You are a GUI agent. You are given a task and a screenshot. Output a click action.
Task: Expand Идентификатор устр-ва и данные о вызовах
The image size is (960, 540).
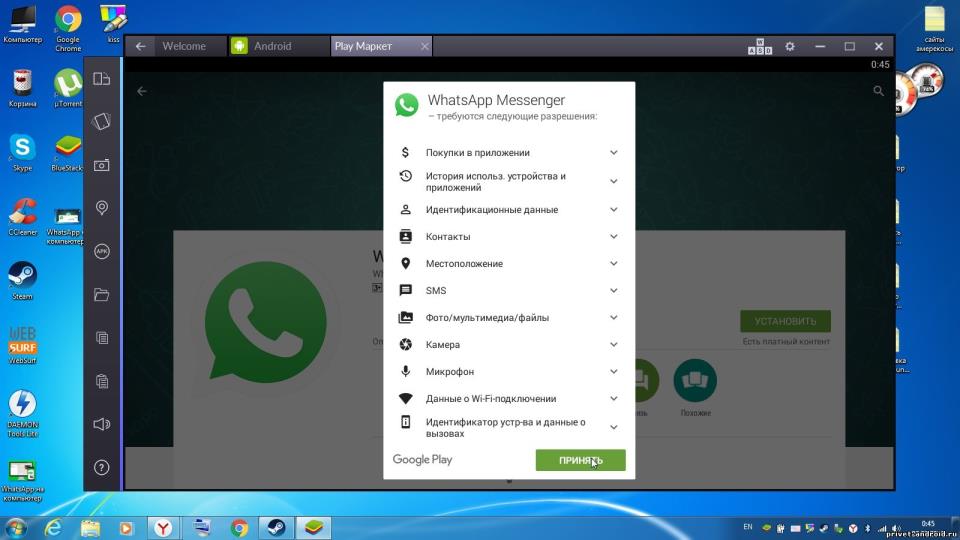pyautogui.click(x=613, y=427)
